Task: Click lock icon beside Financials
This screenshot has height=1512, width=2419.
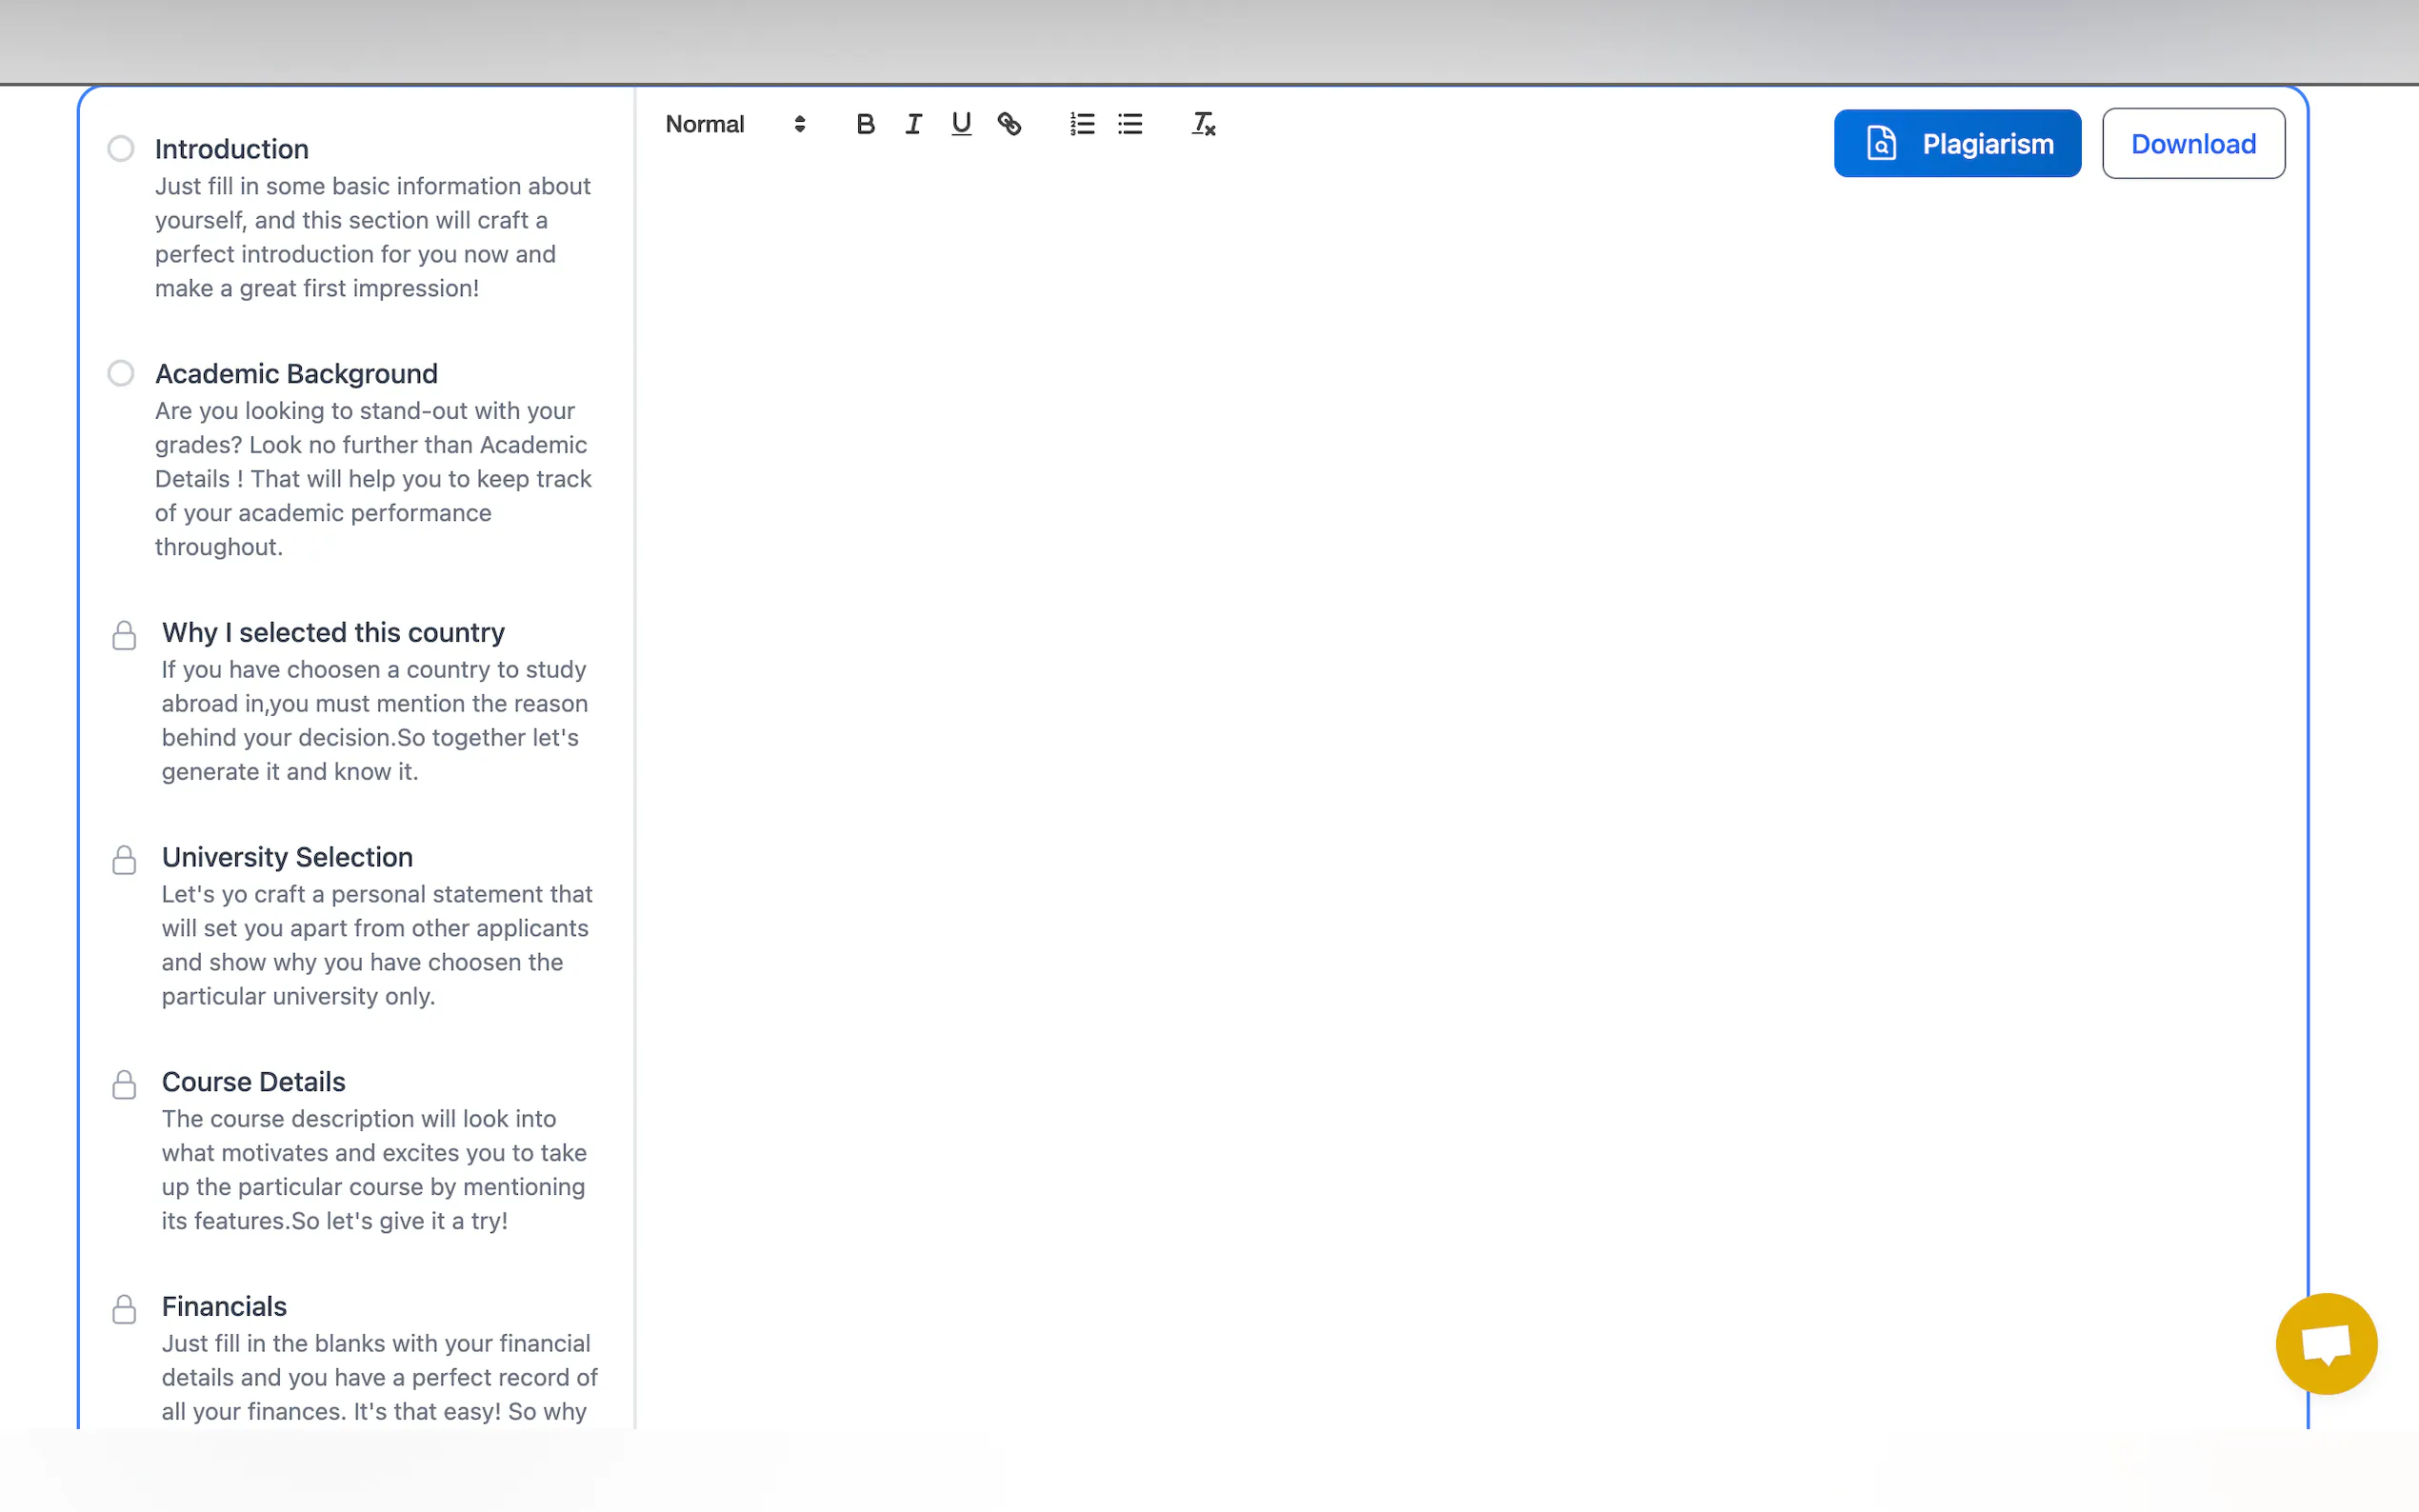Action: [124, 1309]
